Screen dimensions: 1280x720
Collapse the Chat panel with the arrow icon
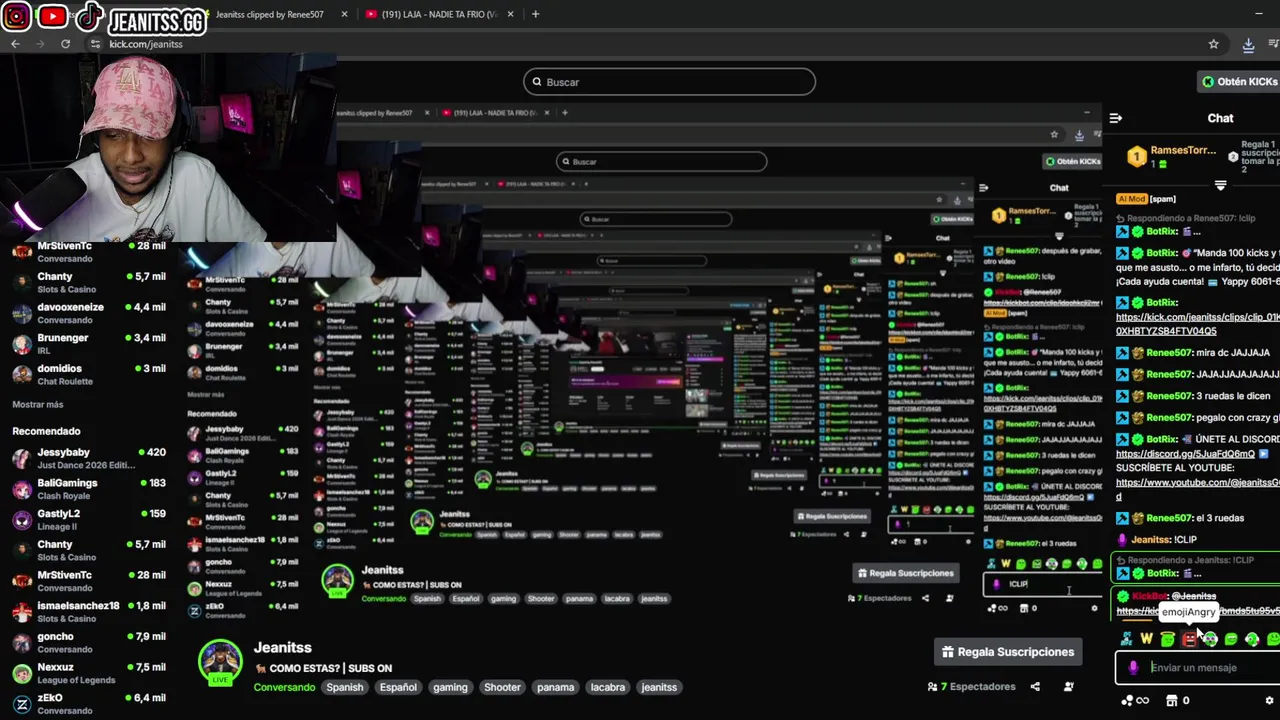[1116, 118]
